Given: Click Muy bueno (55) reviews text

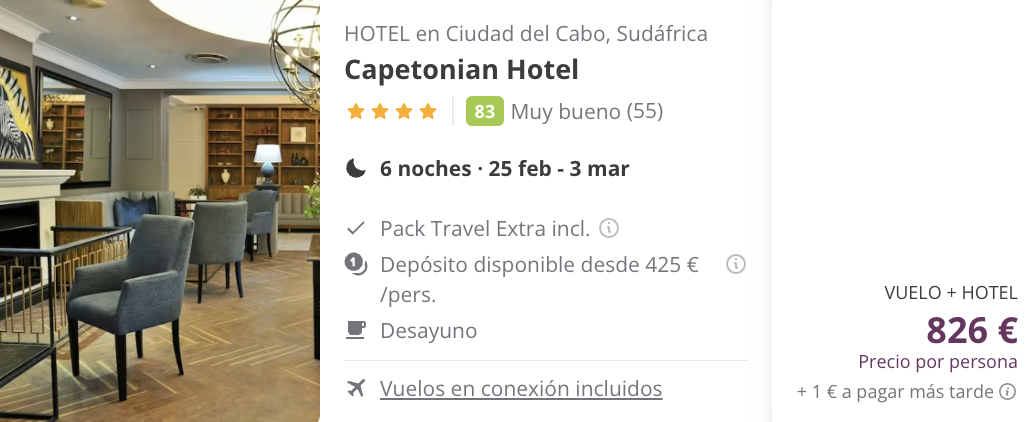Looking at the screenshot, I should coord(587,111).
